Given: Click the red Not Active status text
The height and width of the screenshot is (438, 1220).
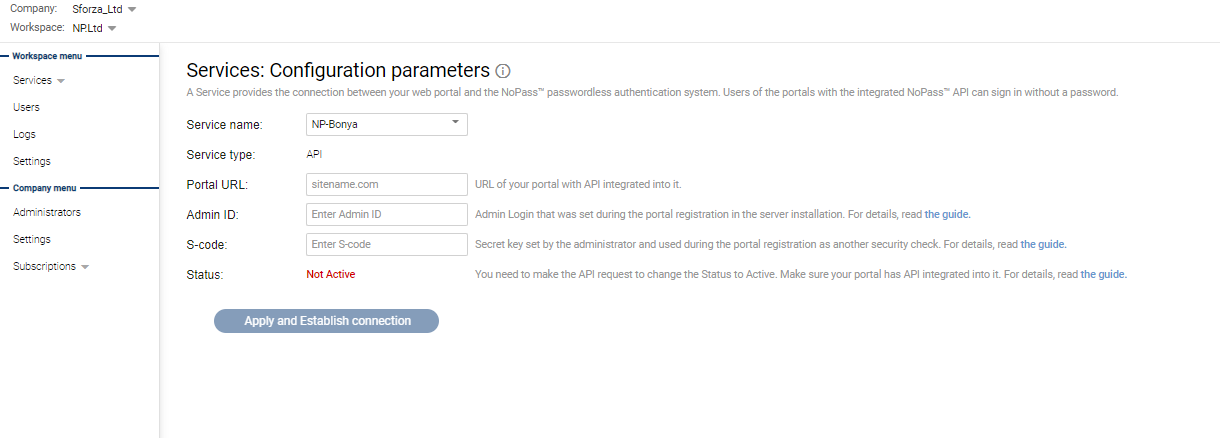Looking at the screenshot, I should [x=330, y=274].
